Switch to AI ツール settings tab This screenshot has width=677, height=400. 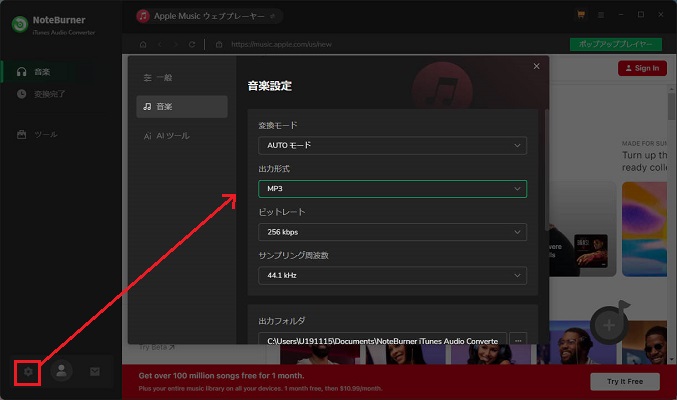[x=182, y=136]
